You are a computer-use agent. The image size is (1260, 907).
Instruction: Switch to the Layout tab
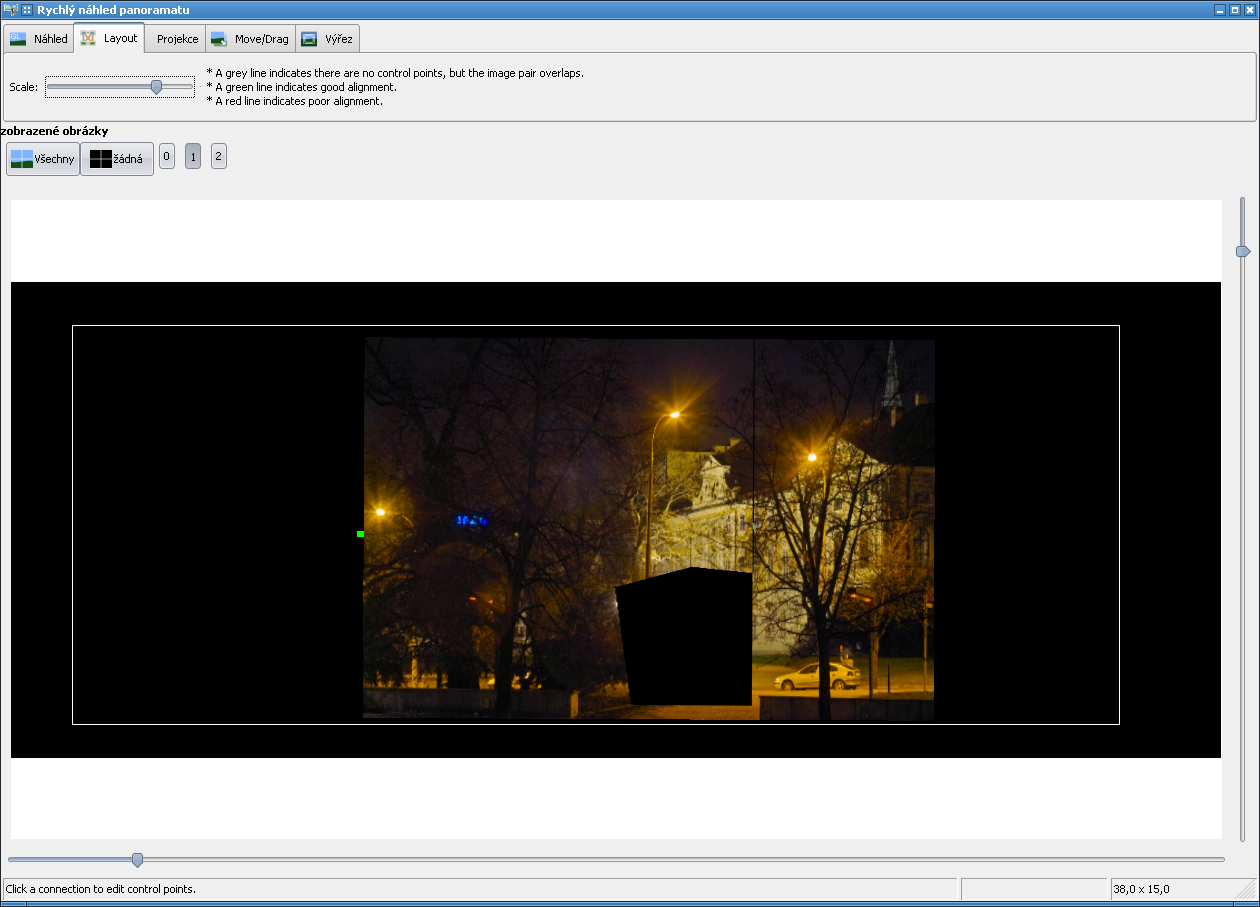109,38
